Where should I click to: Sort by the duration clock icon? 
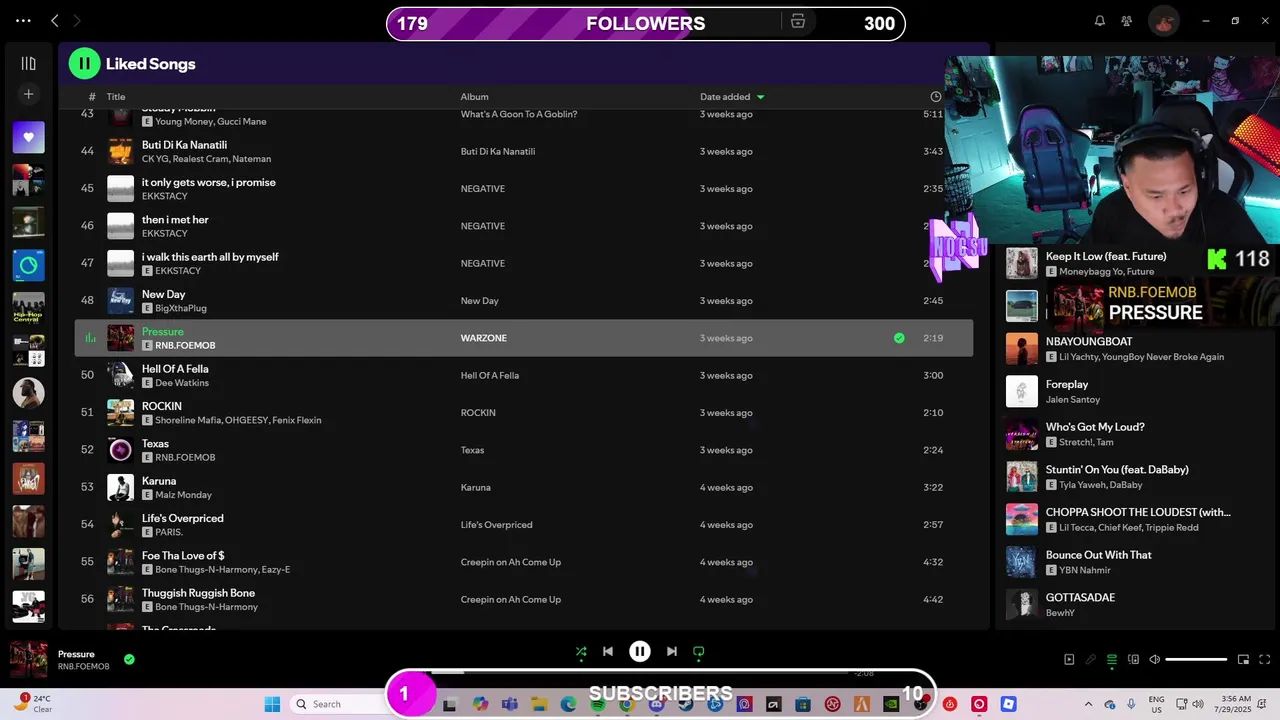(x=936, y=97)
